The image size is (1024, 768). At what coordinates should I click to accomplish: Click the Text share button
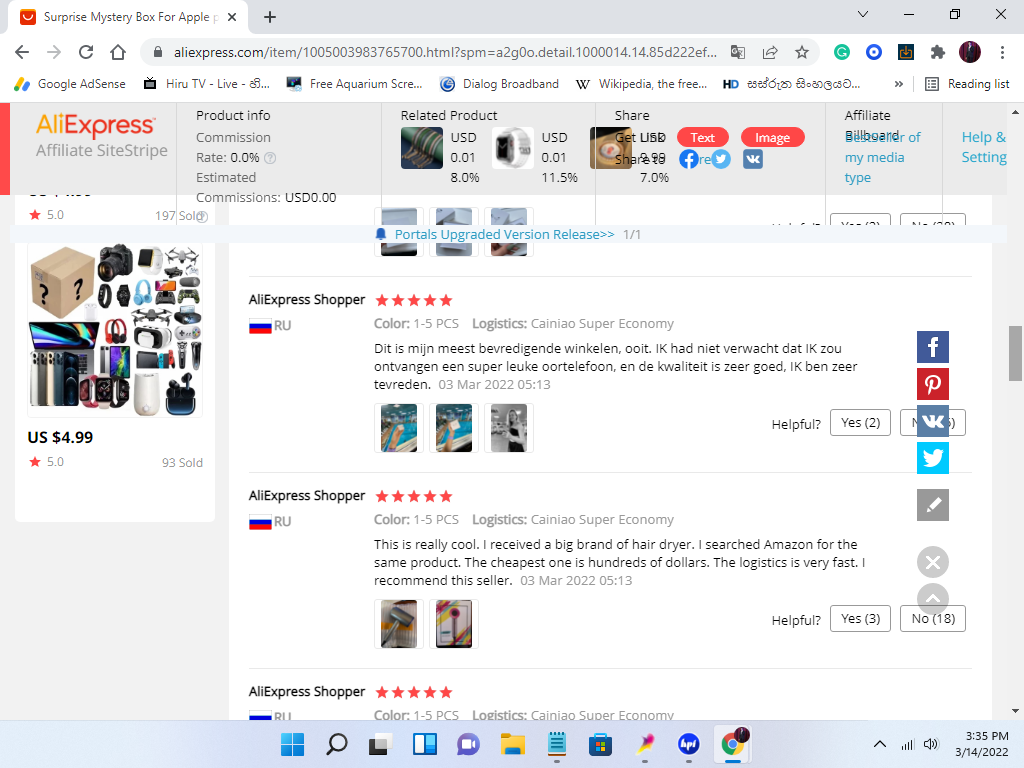pos(703,137)
